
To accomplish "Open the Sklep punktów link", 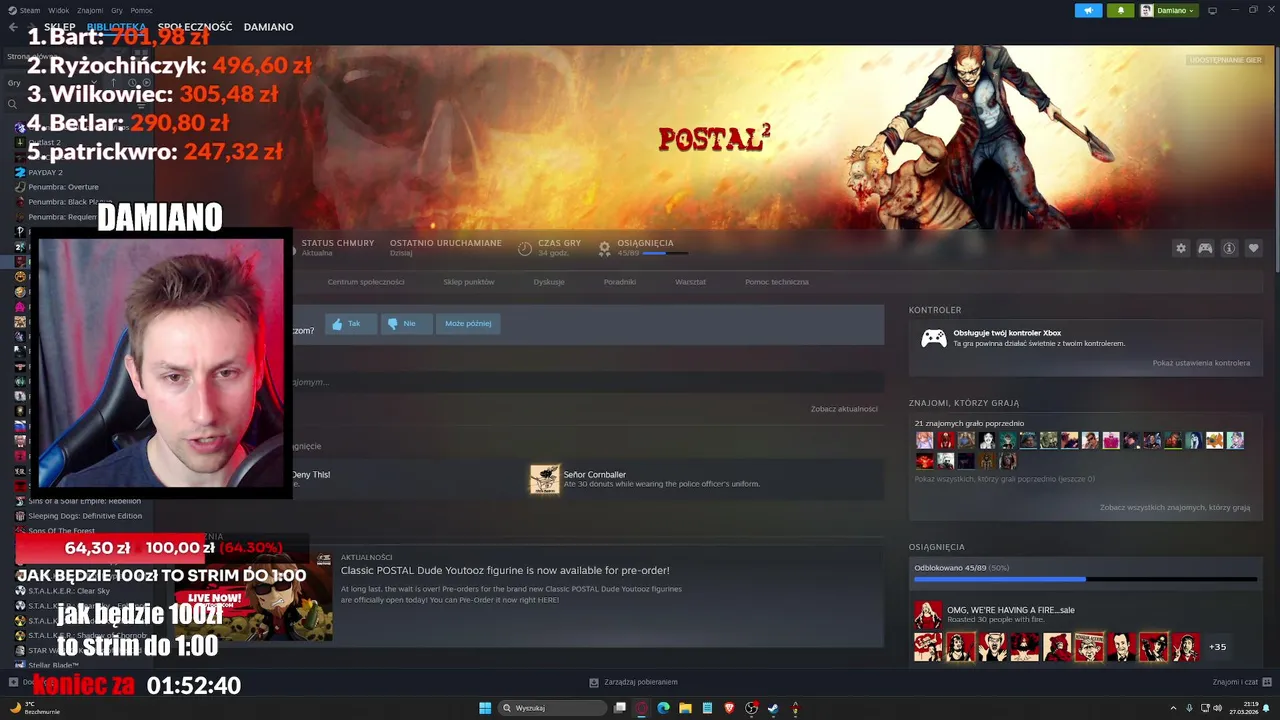I will (469, 282).
